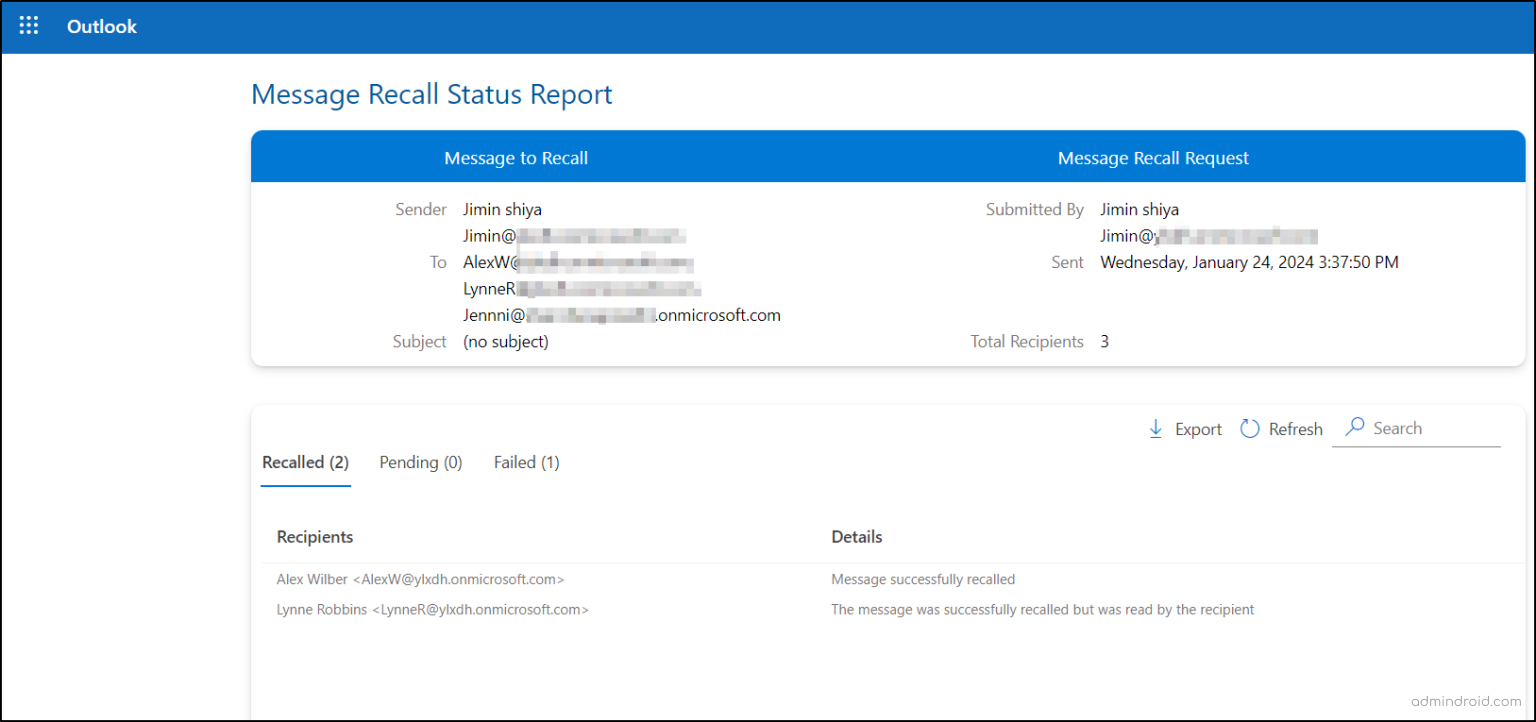Click the Refresh circular arrow icon
Viewport: 1536px width, 722px height.
(1249, 428)
